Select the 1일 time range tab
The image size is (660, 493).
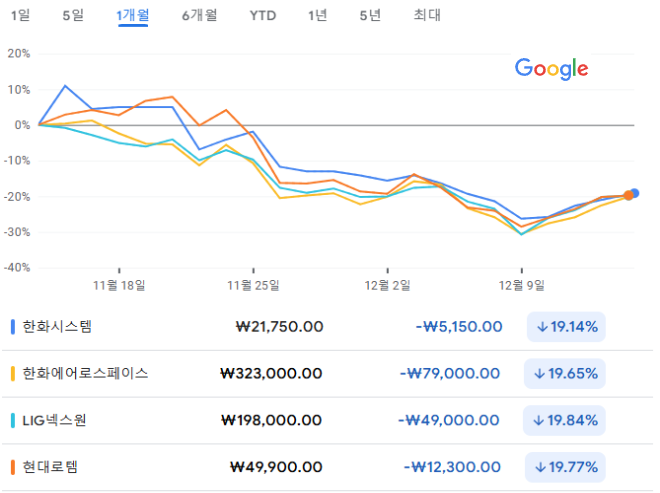click(20, 16)
